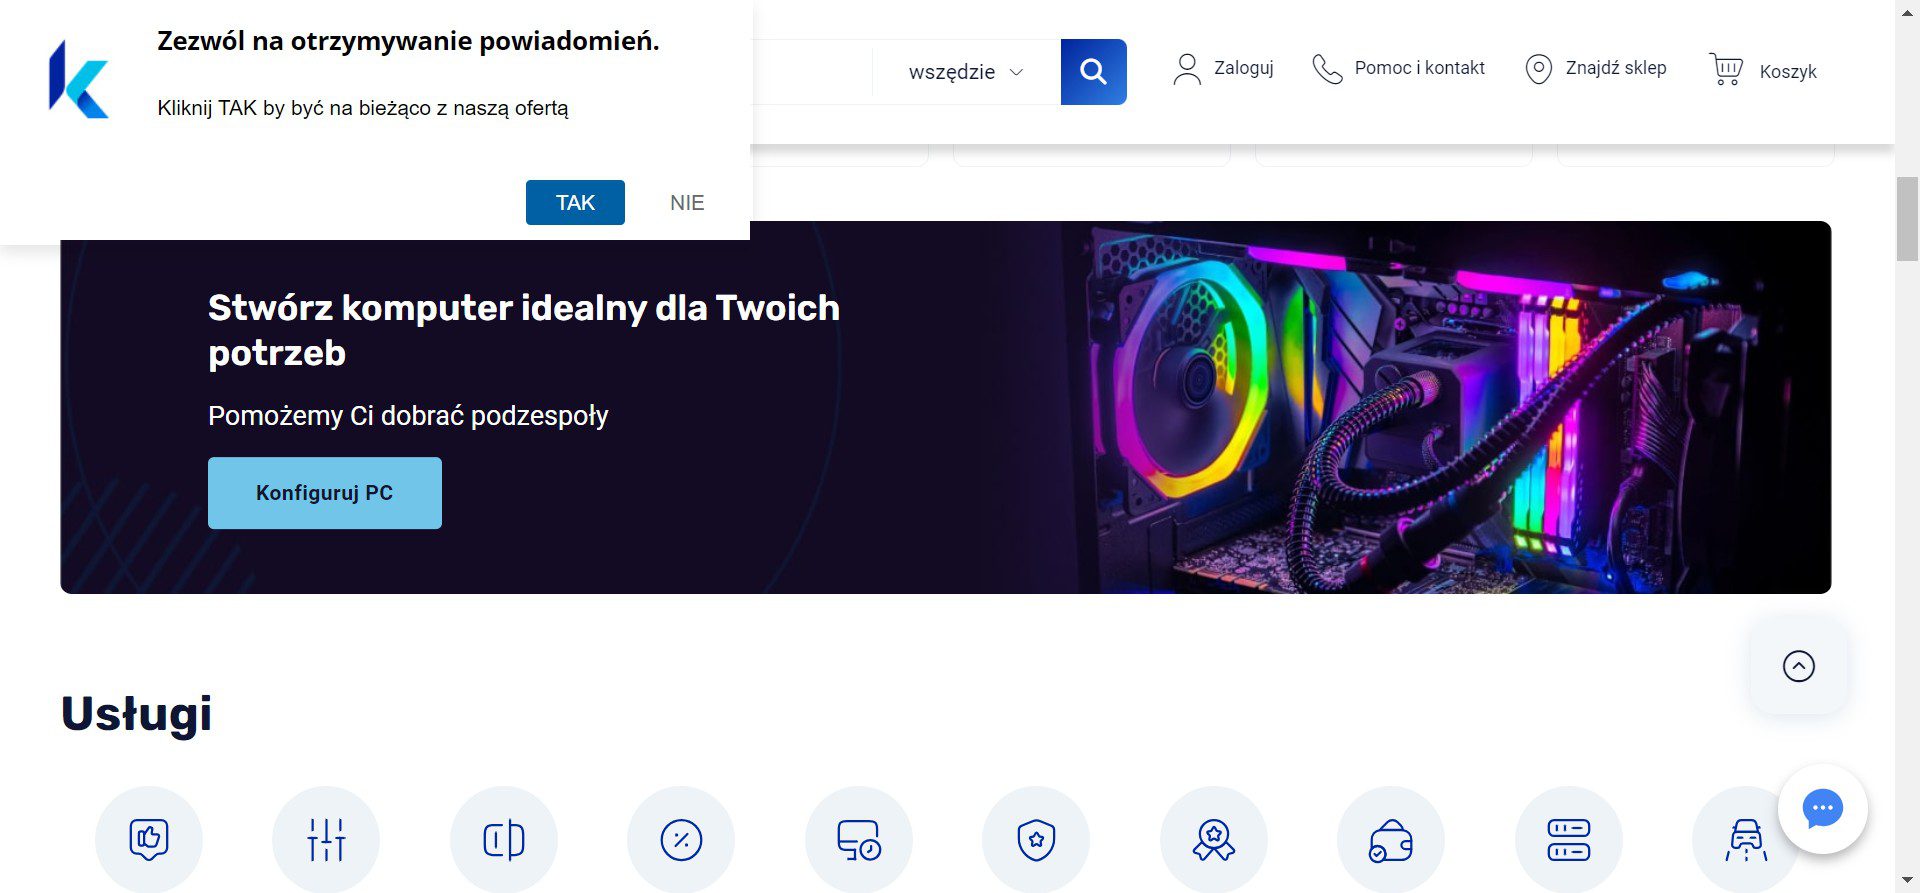
Task: Choose the award ribbon service icon
Action: tap(1213, 839)
